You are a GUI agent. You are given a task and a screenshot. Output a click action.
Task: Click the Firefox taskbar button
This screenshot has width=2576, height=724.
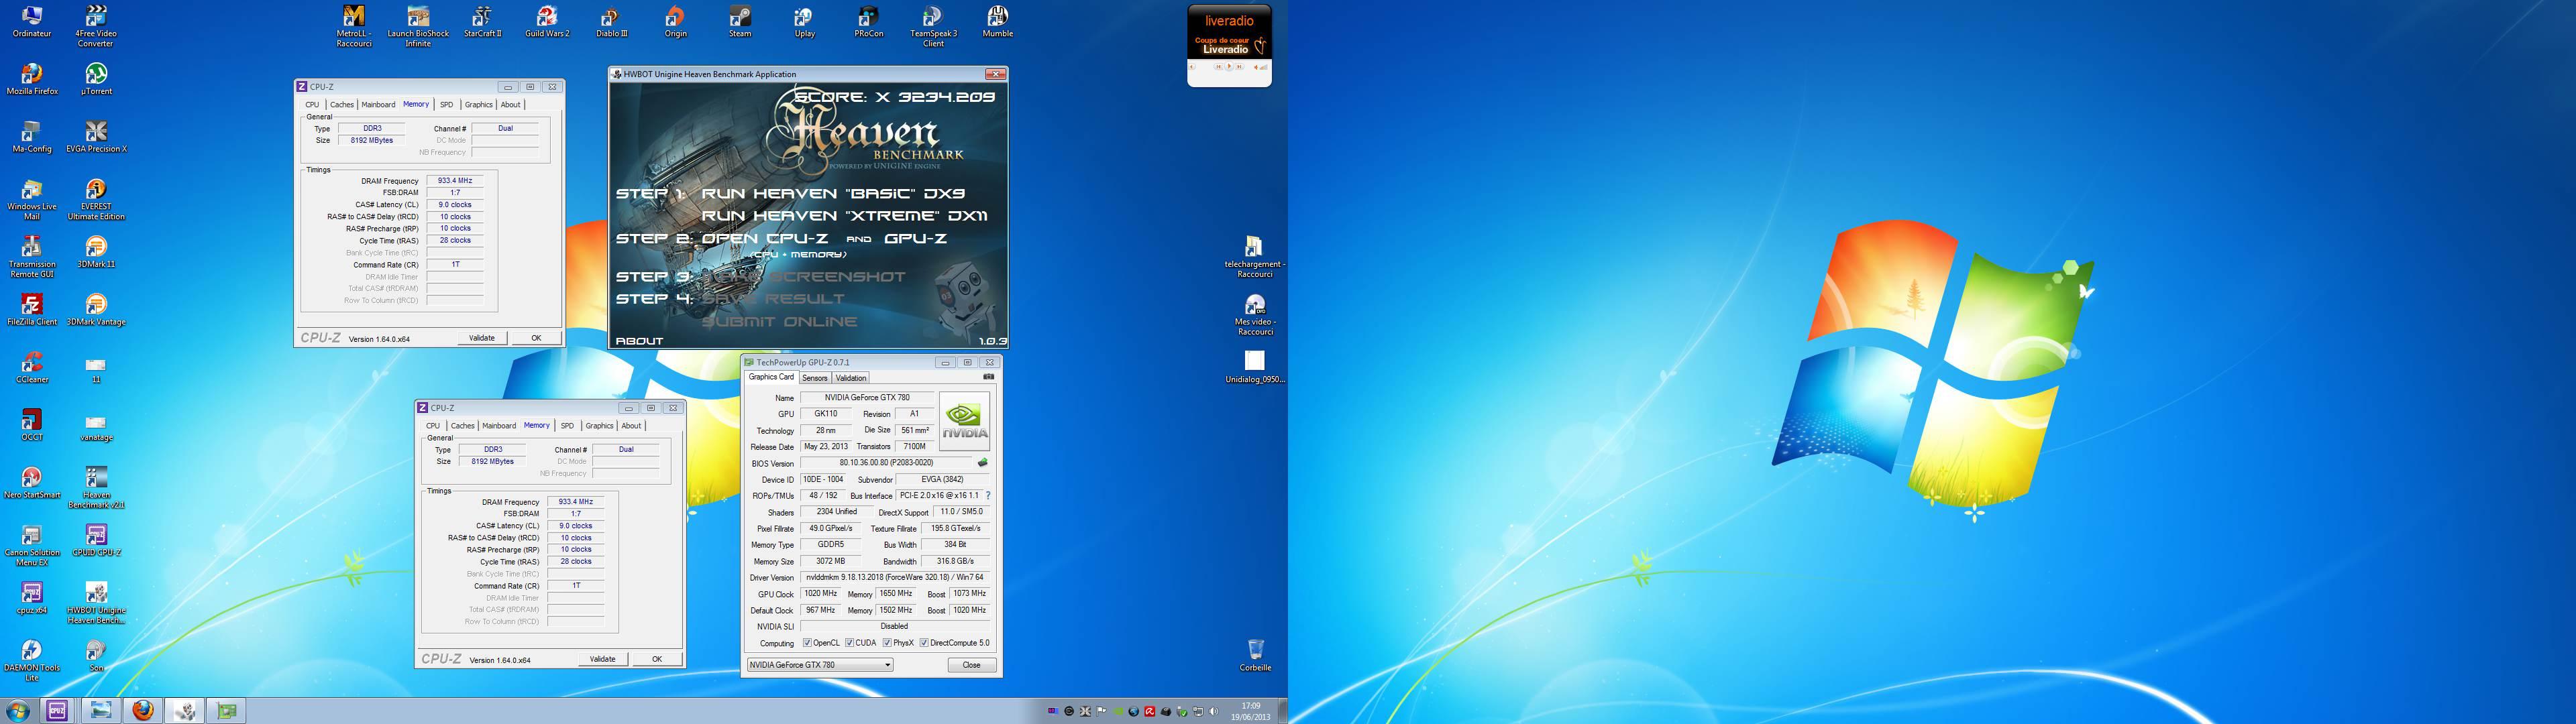(143, 711)
